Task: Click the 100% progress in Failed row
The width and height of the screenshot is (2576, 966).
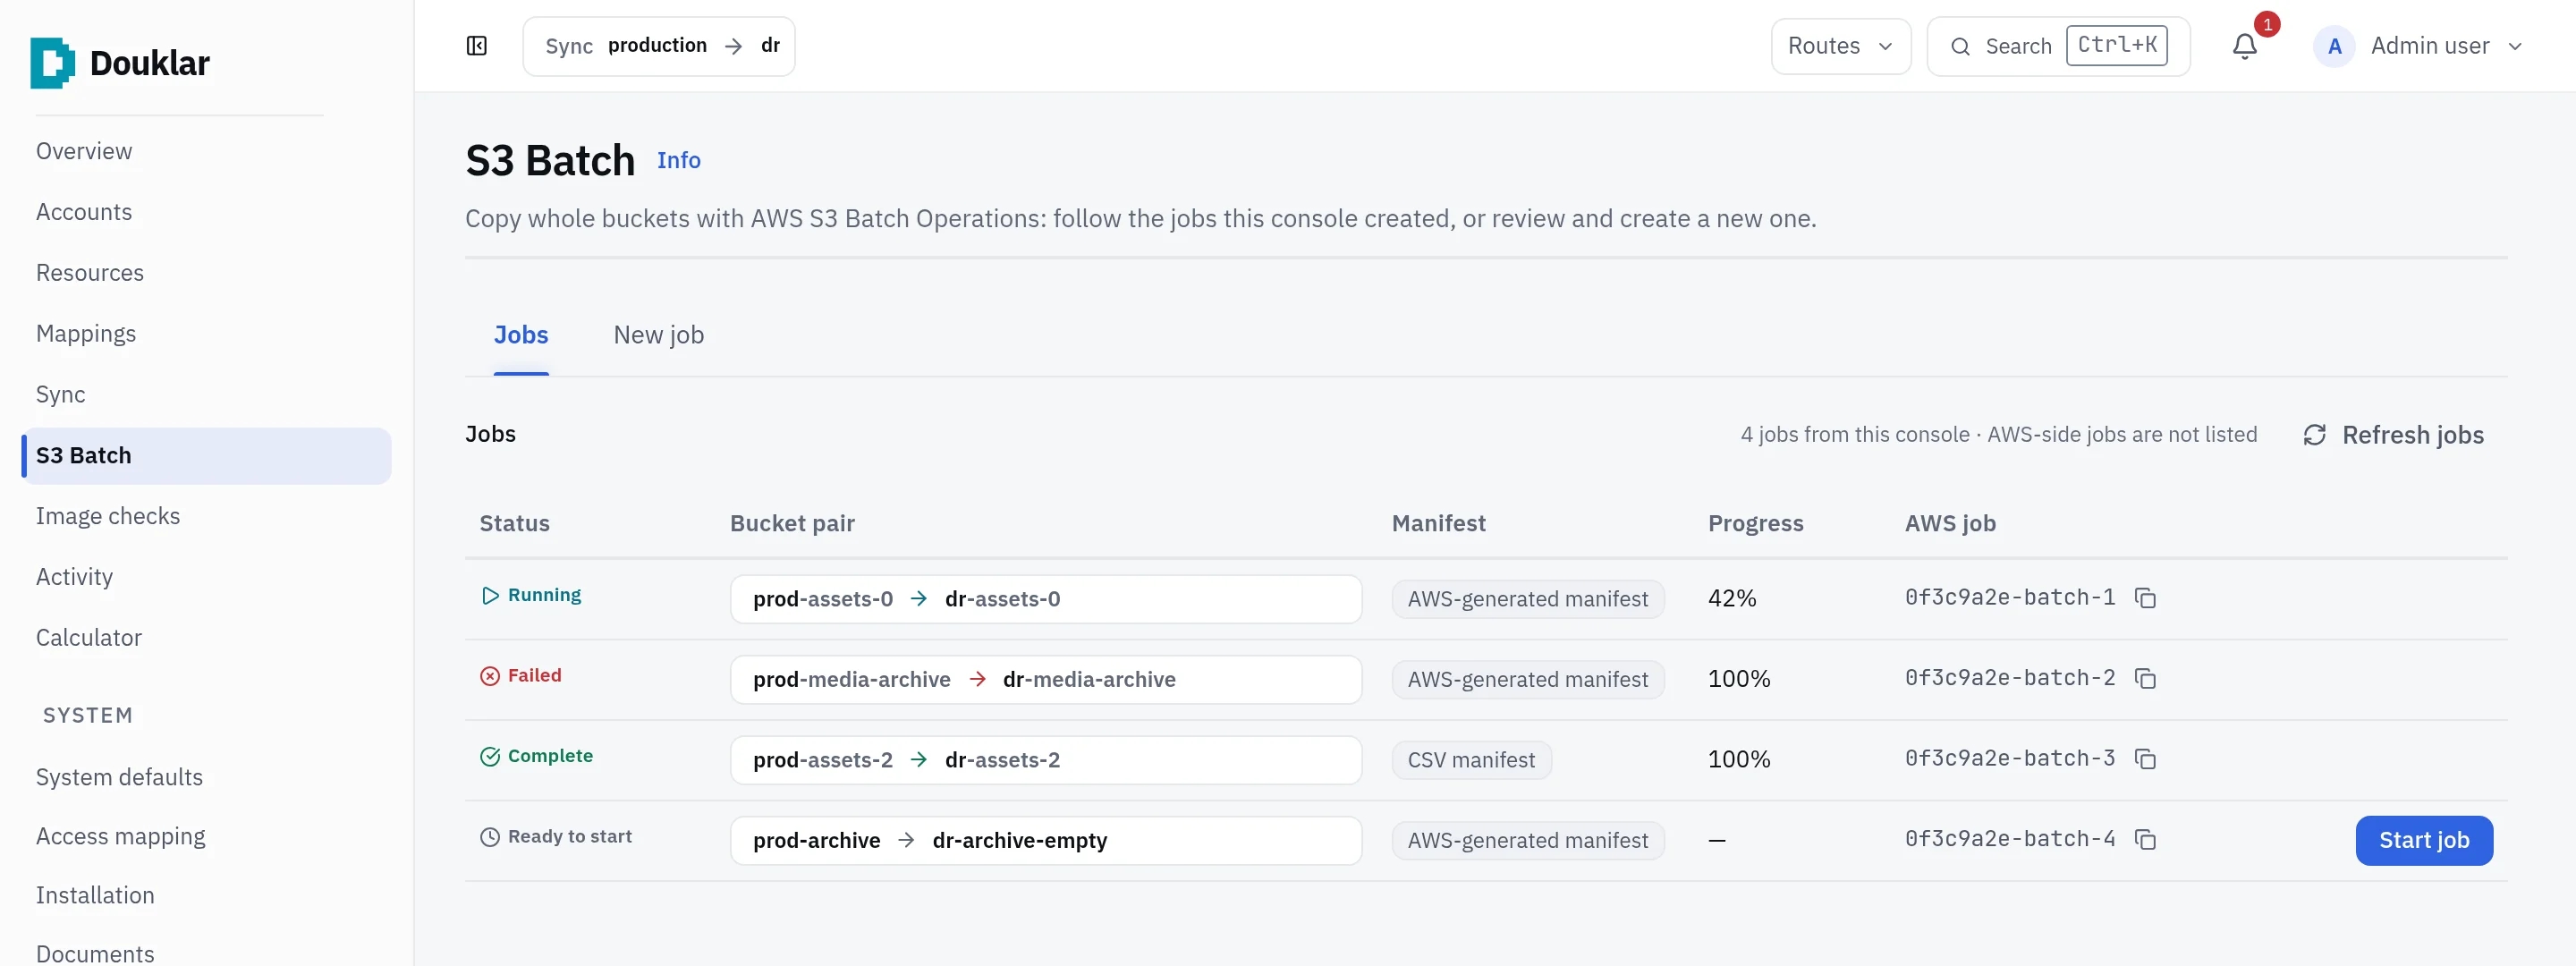Action: [x=1738, y=679]
